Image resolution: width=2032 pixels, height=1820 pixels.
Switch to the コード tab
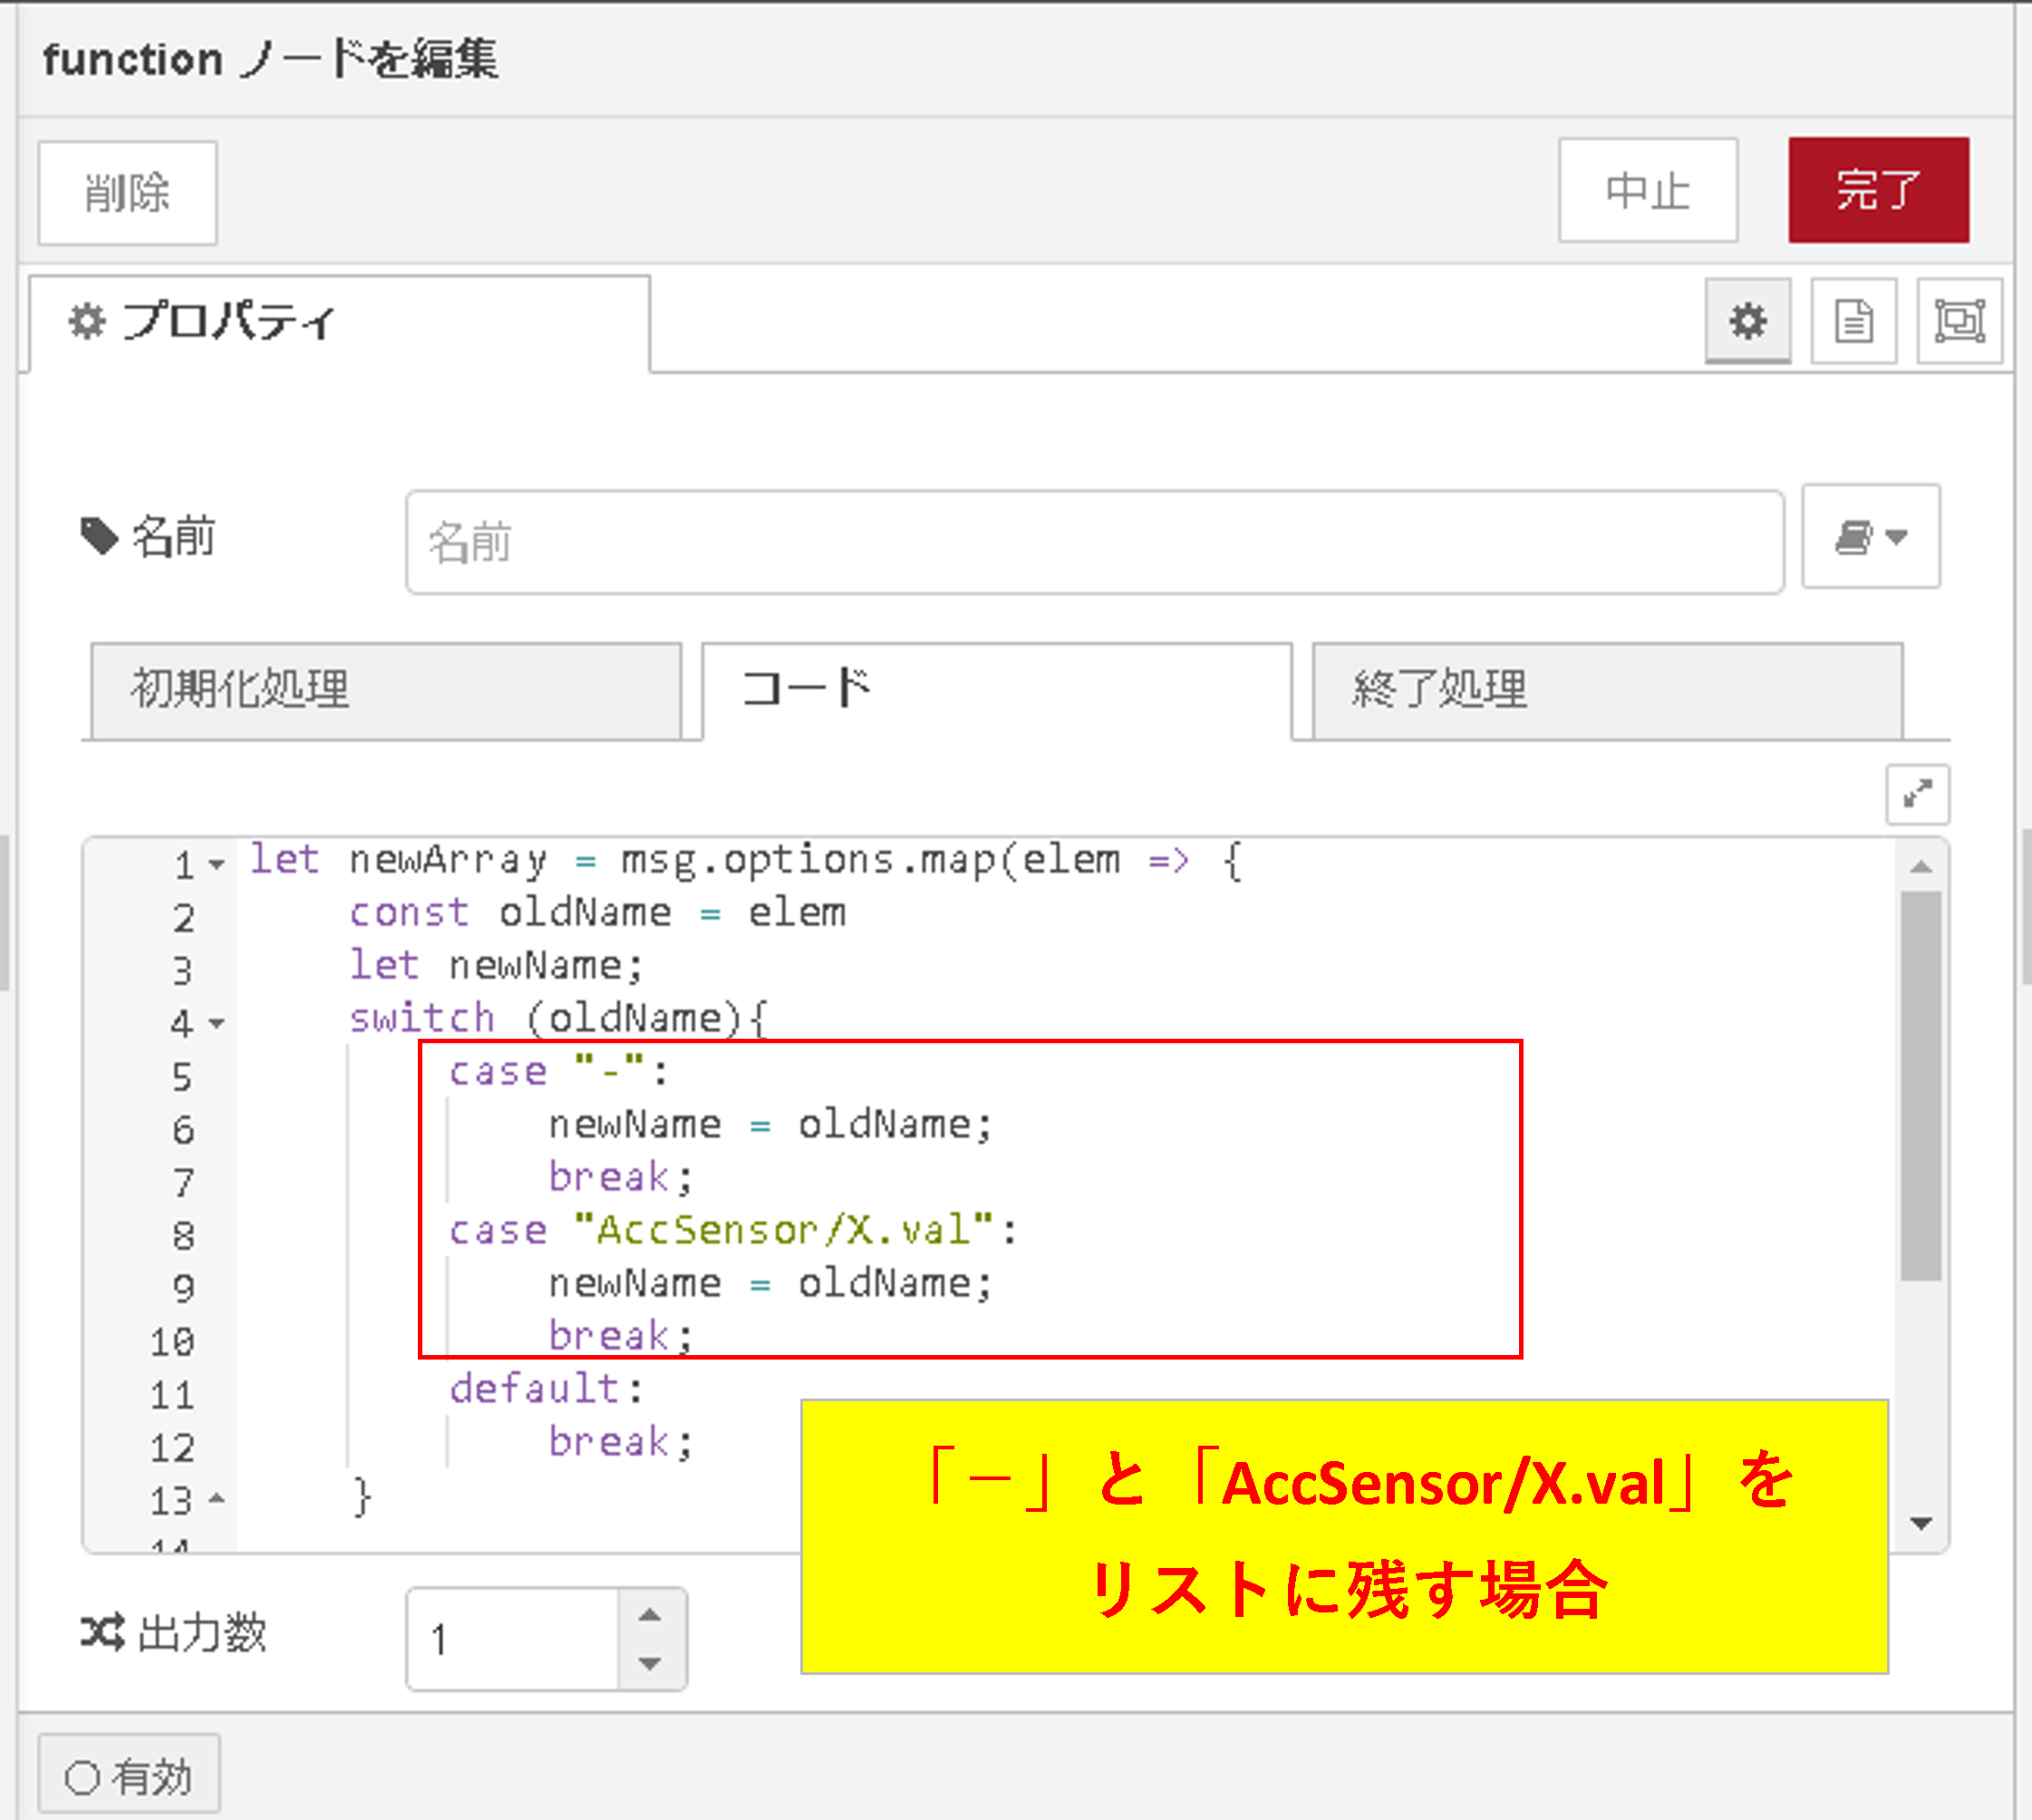(x=997, y=690)
